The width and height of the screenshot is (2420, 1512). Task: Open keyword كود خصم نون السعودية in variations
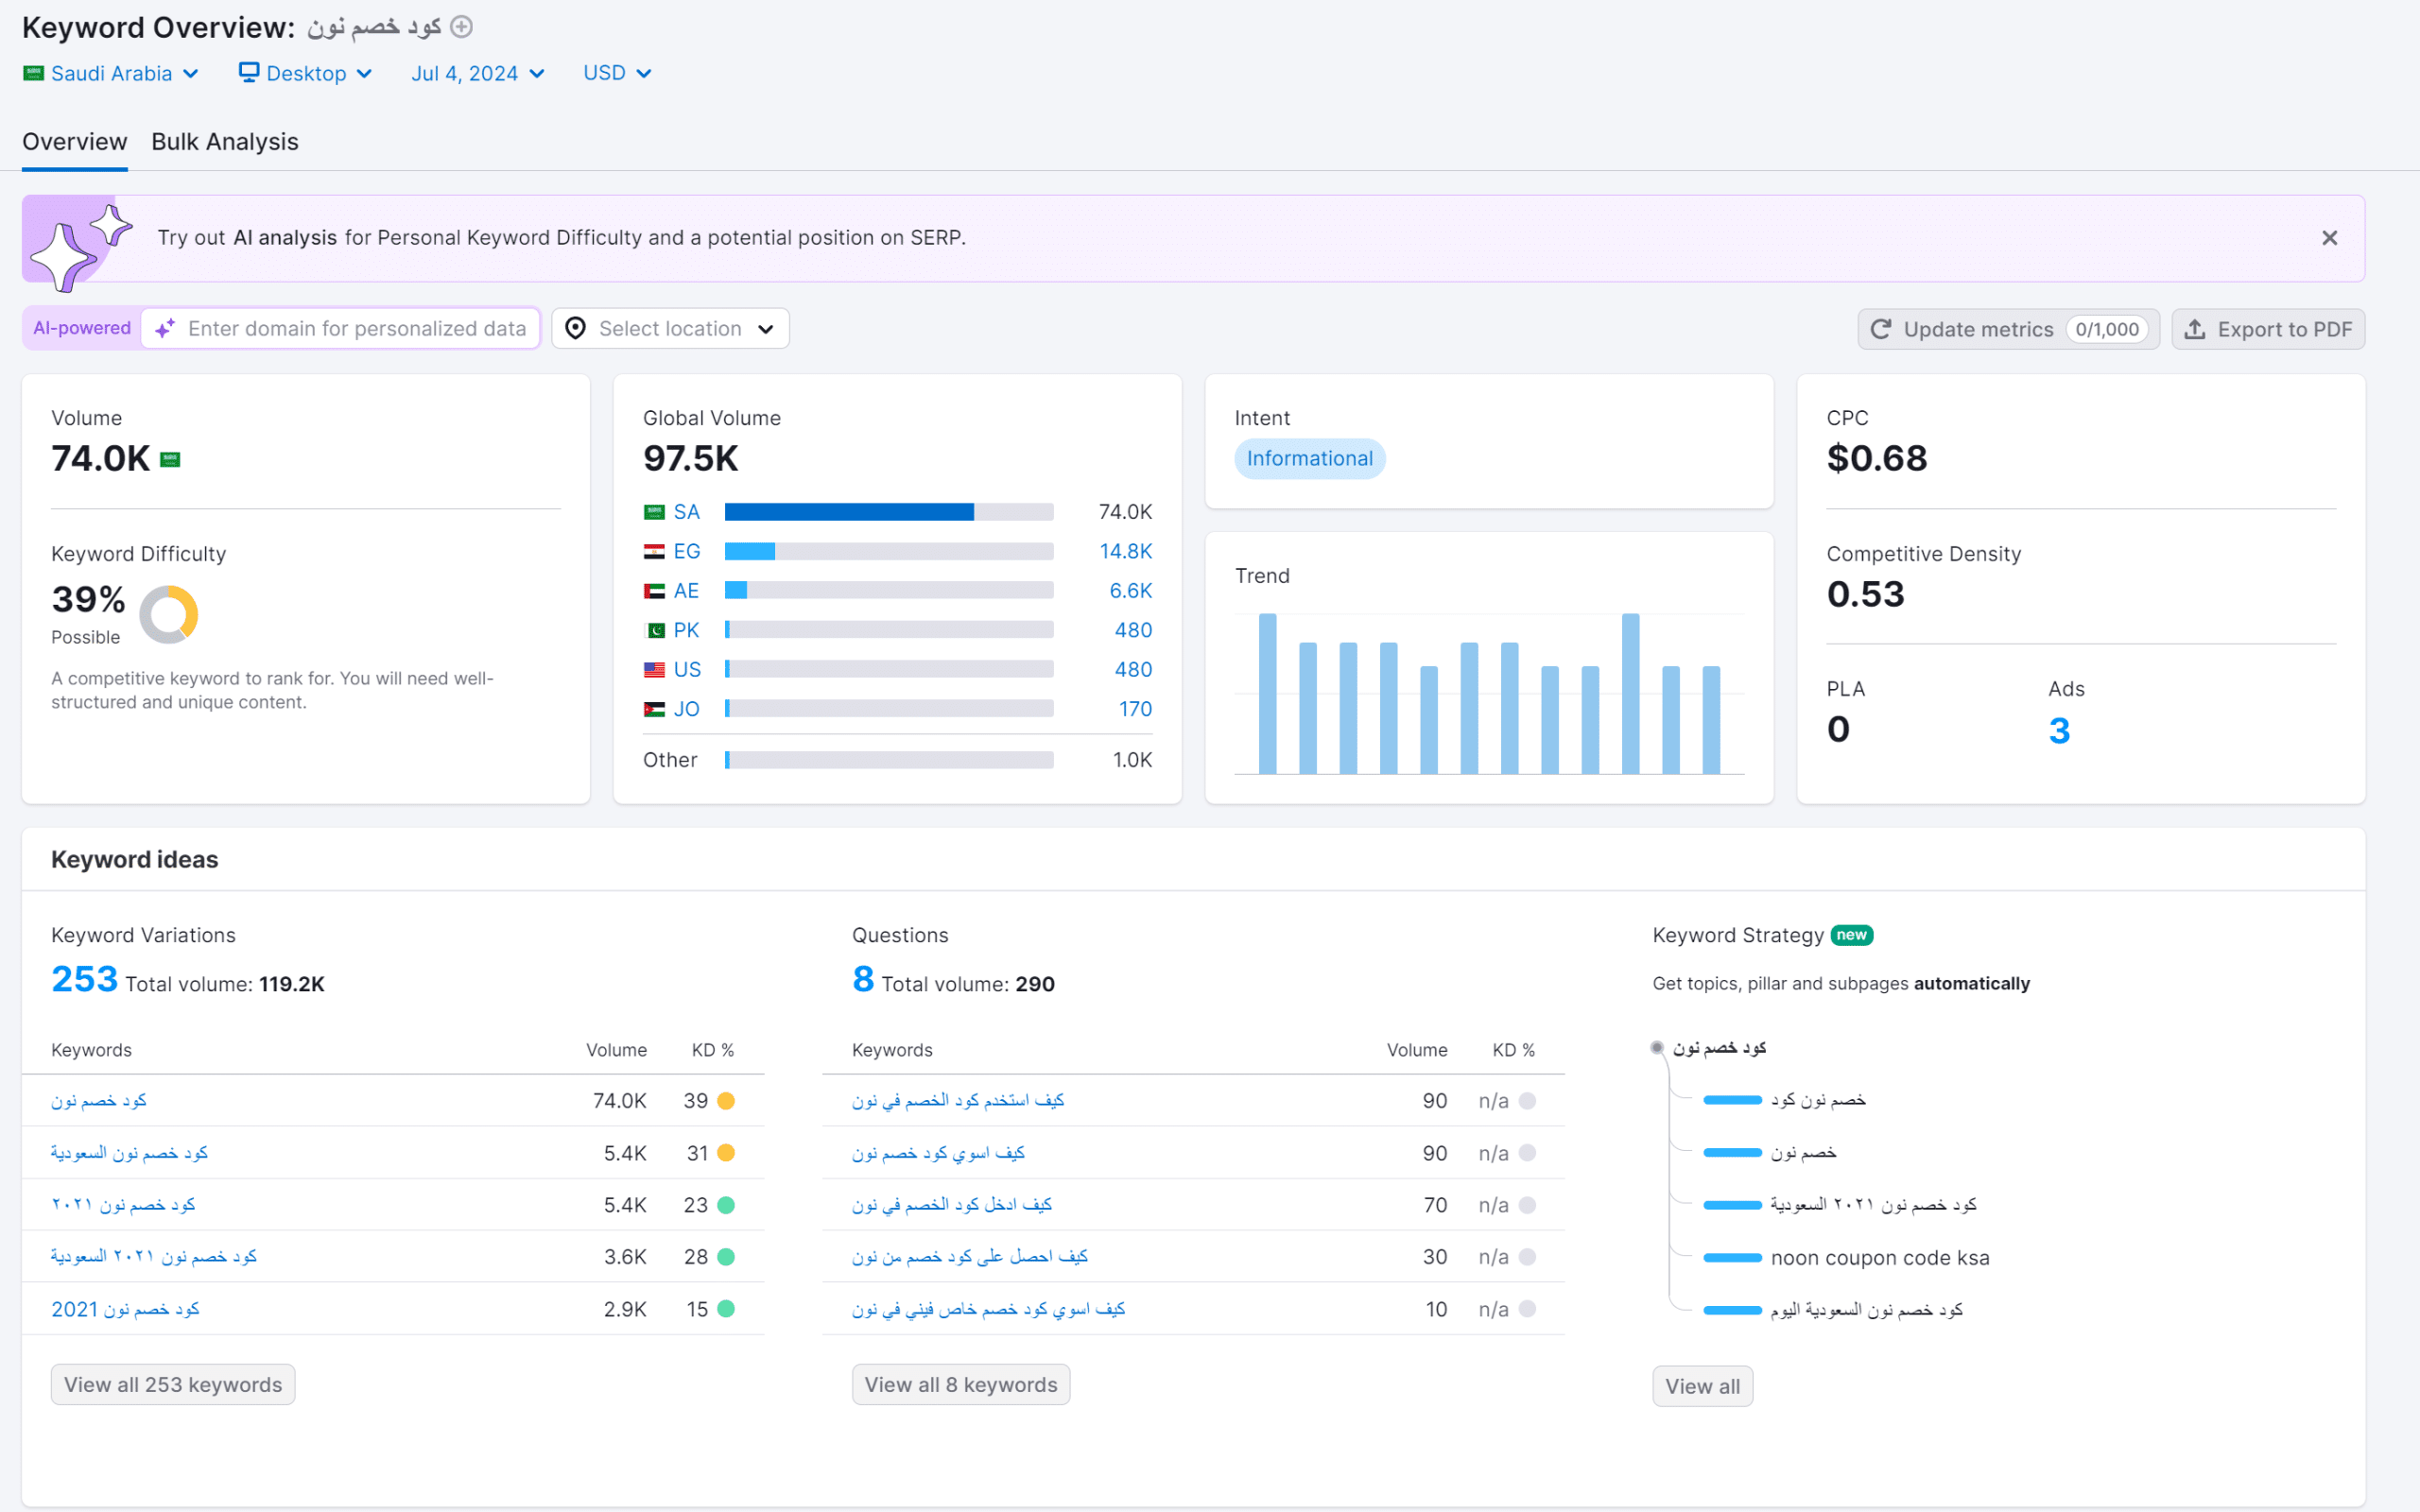[129, 1153]
